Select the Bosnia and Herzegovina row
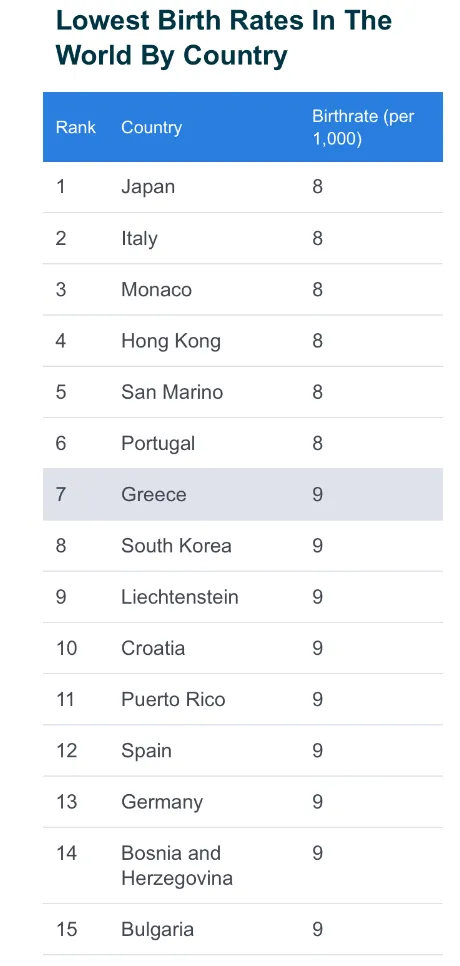Screen dimensions: 460x966 [x=243, y=866]
